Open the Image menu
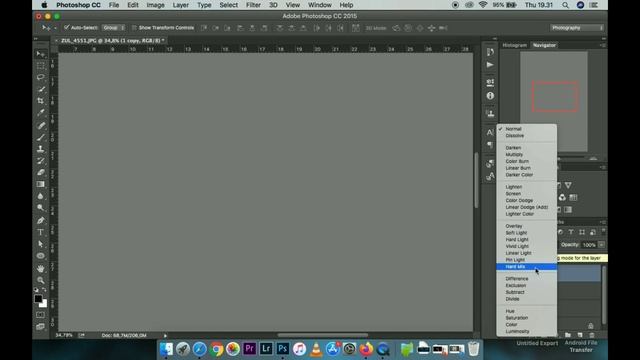The width and height of the screenshot is (640, 360). 156,5
